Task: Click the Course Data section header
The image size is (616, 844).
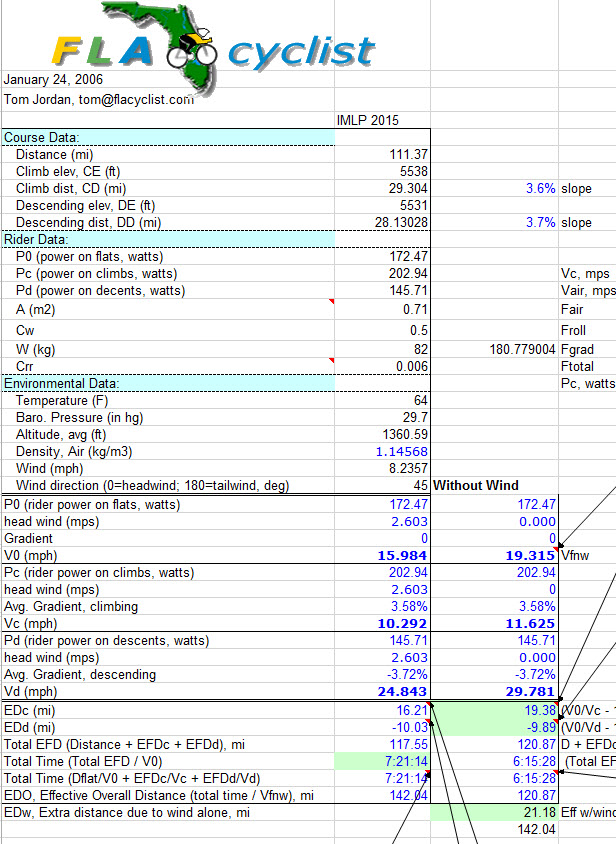Action: 42,137
